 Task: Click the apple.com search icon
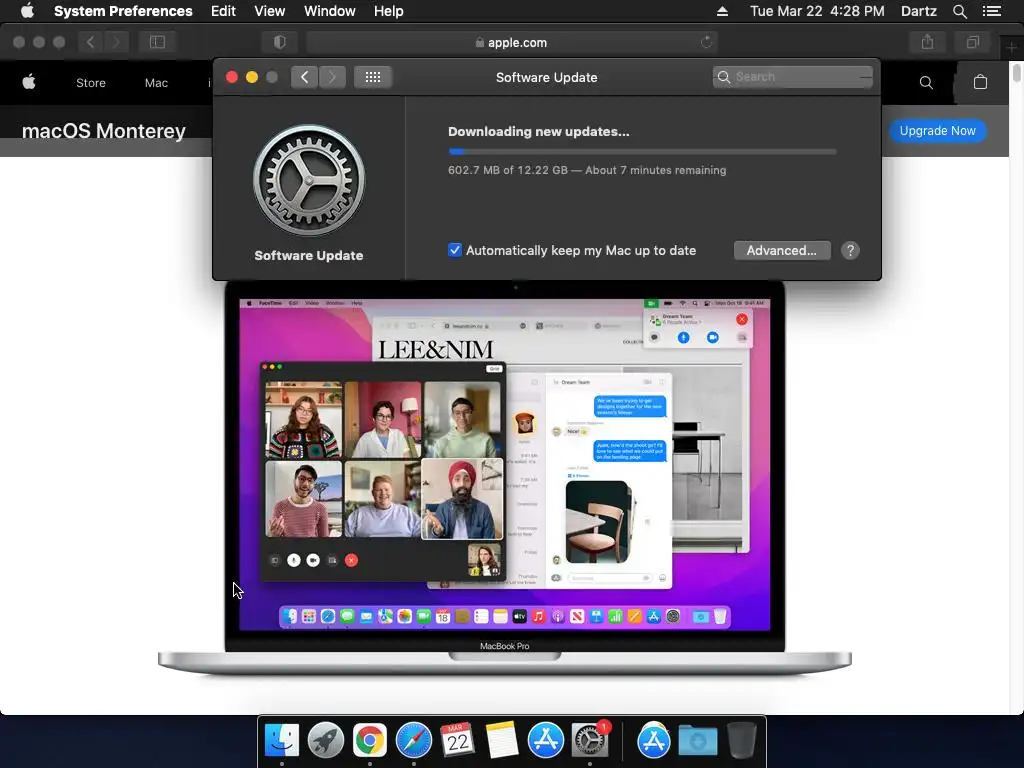[926, 82]
